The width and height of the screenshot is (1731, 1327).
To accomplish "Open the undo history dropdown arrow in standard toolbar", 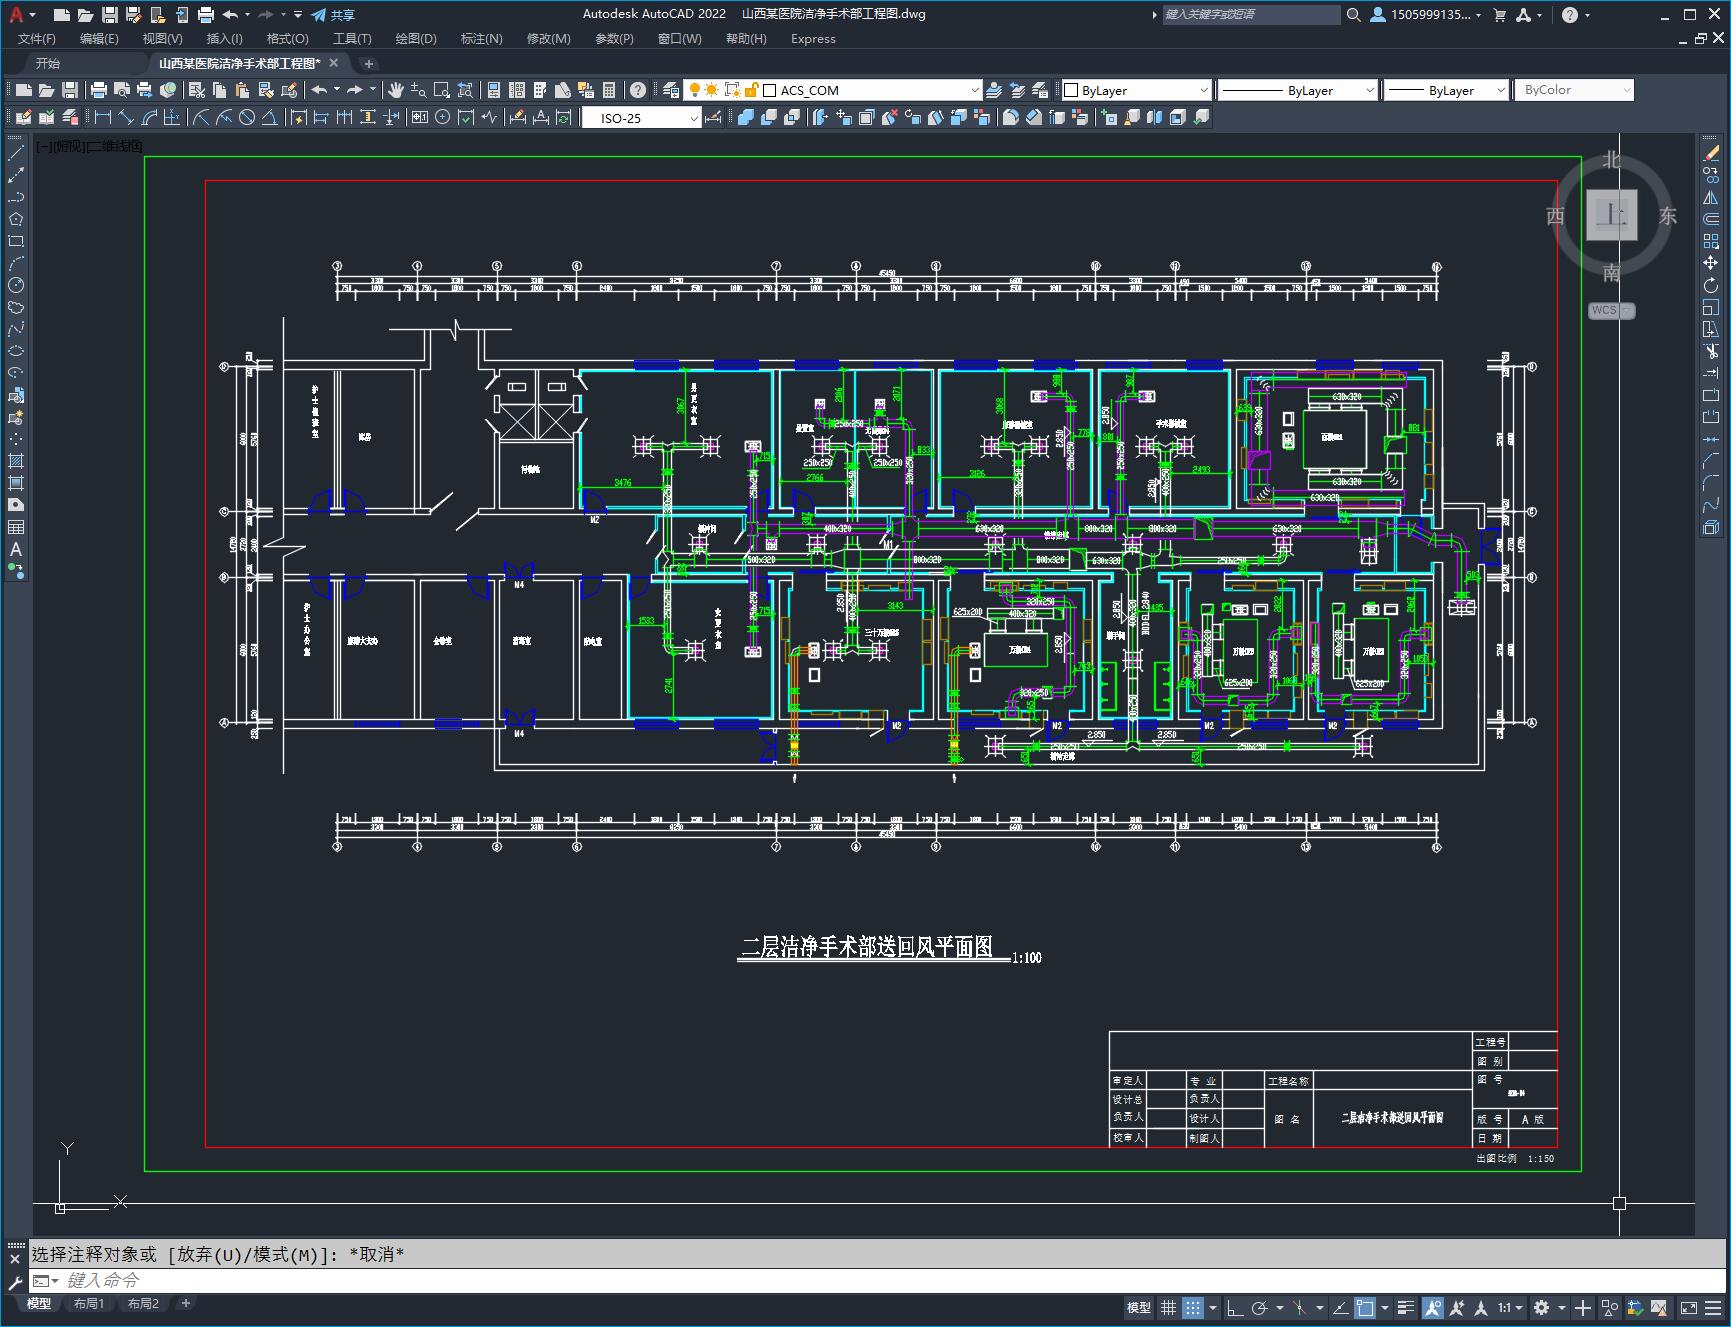I will tap(337, 90).
